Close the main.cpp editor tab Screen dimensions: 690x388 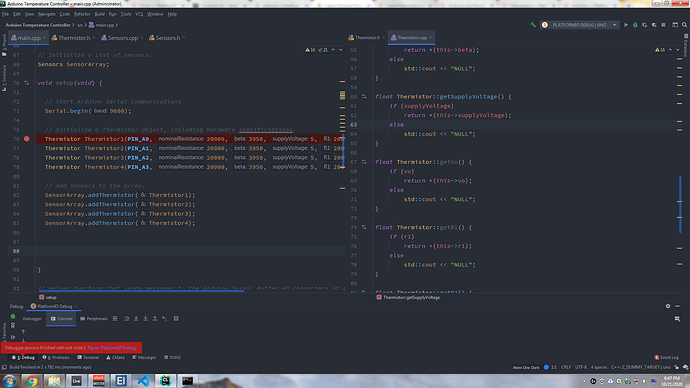click(x=44, y=38)
